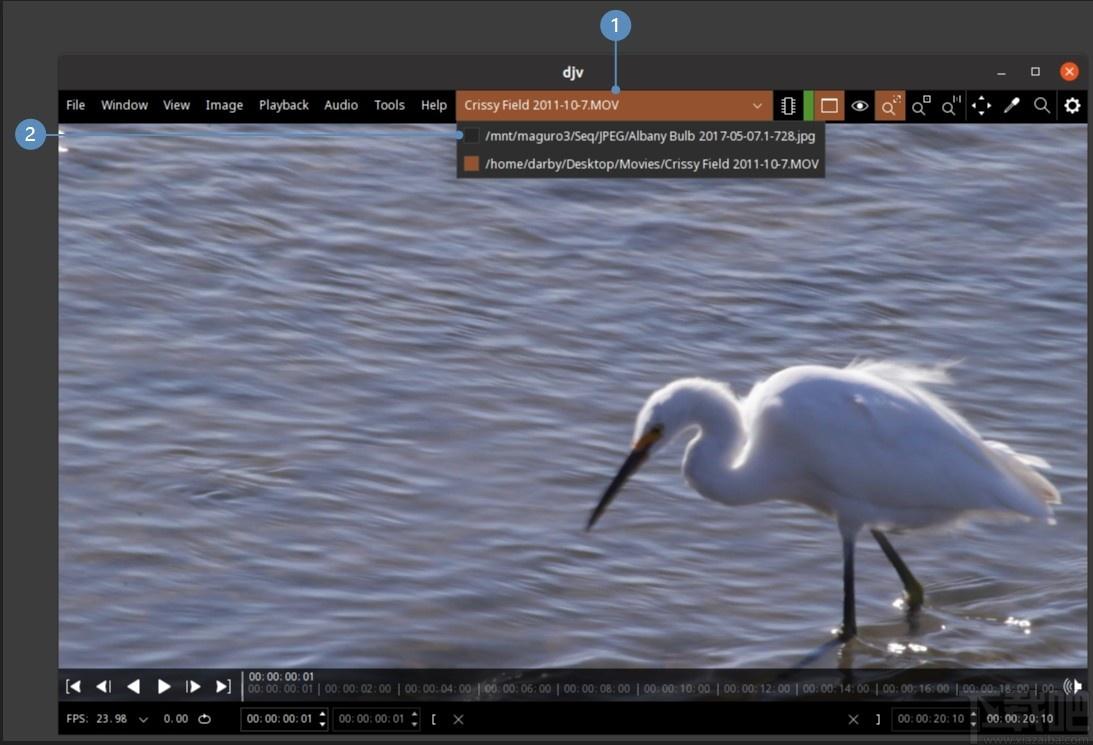Open the Window menu
Screen dimensions: 1093x745
tap(124, 105)
